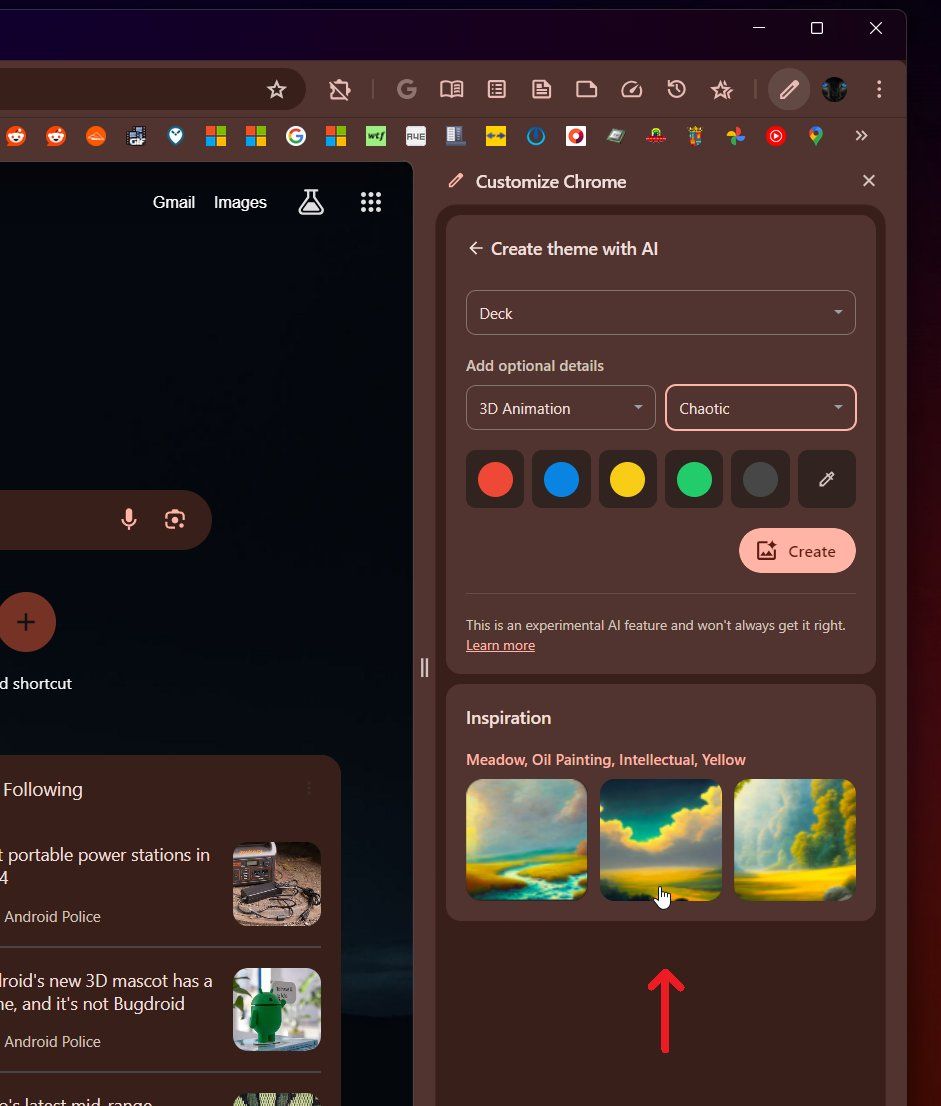The height and width of the screenshot is (1106, 941).
Task: Select the green theme color option
Action: click(694, 479)
